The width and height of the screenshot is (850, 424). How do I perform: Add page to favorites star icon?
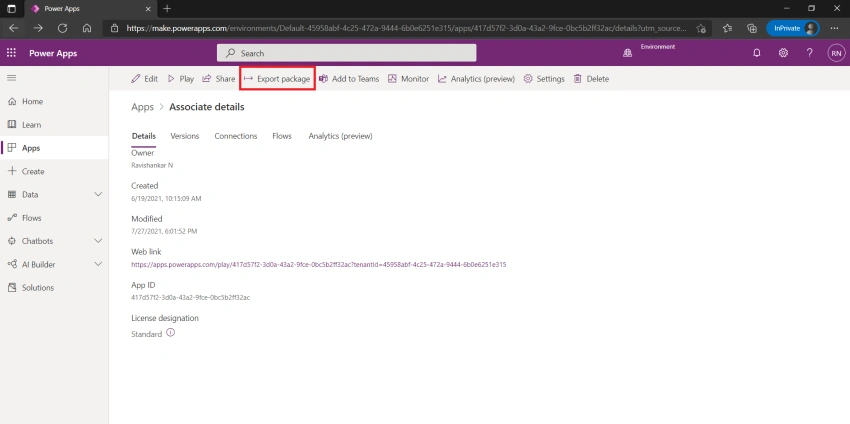[x=701, y=28]
